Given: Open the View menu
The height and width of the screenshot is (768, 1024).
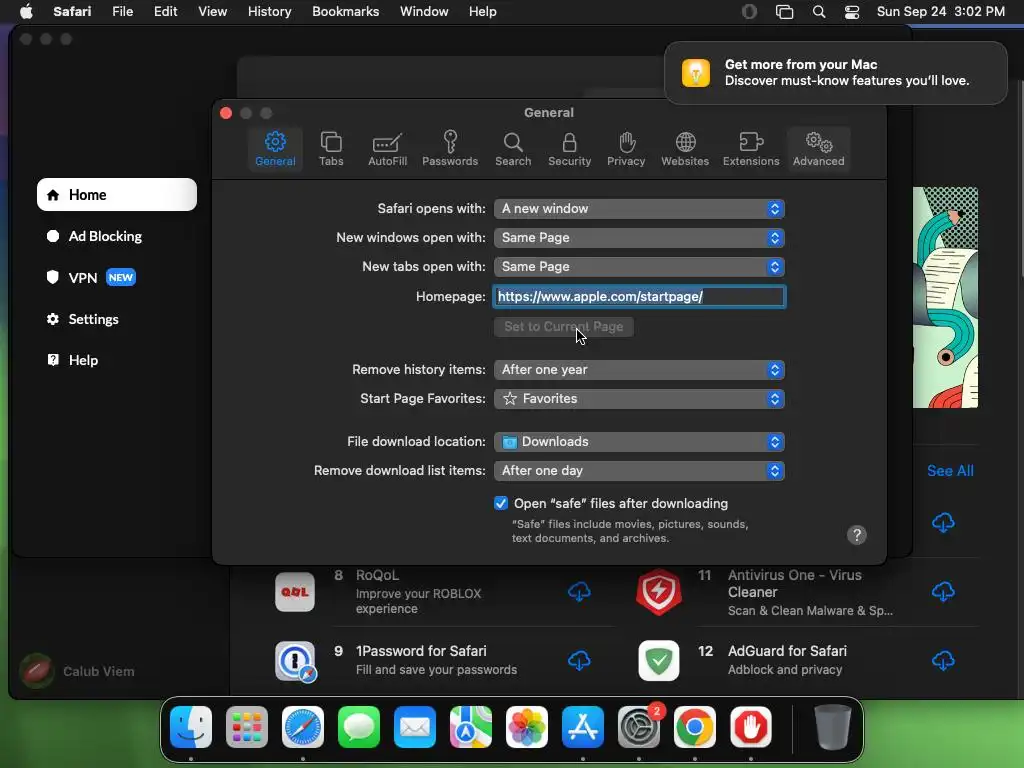Looking at the screenshot, I should [x=212, y=12].
